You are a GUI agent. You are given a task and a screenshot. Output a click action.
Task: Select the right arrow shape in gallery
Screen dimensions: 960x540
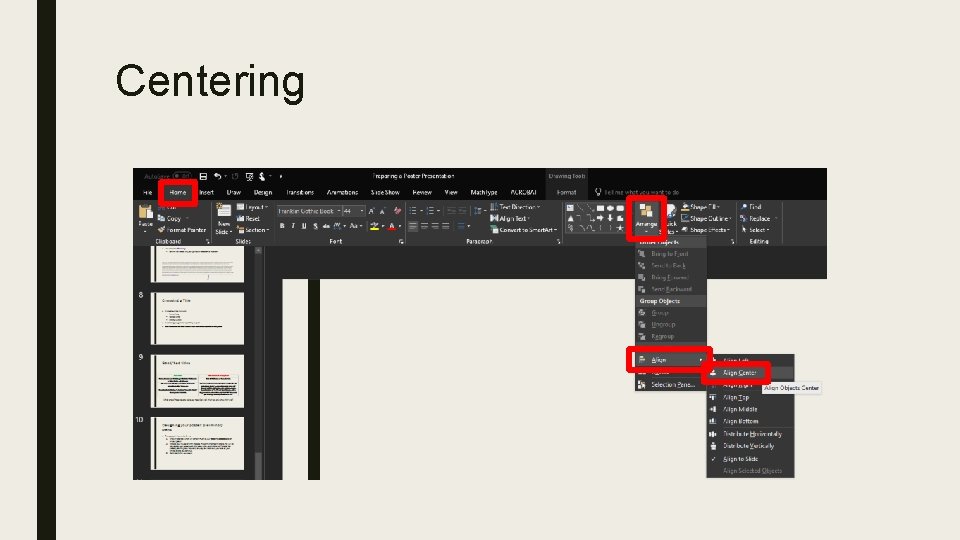[x=600, y=218]
